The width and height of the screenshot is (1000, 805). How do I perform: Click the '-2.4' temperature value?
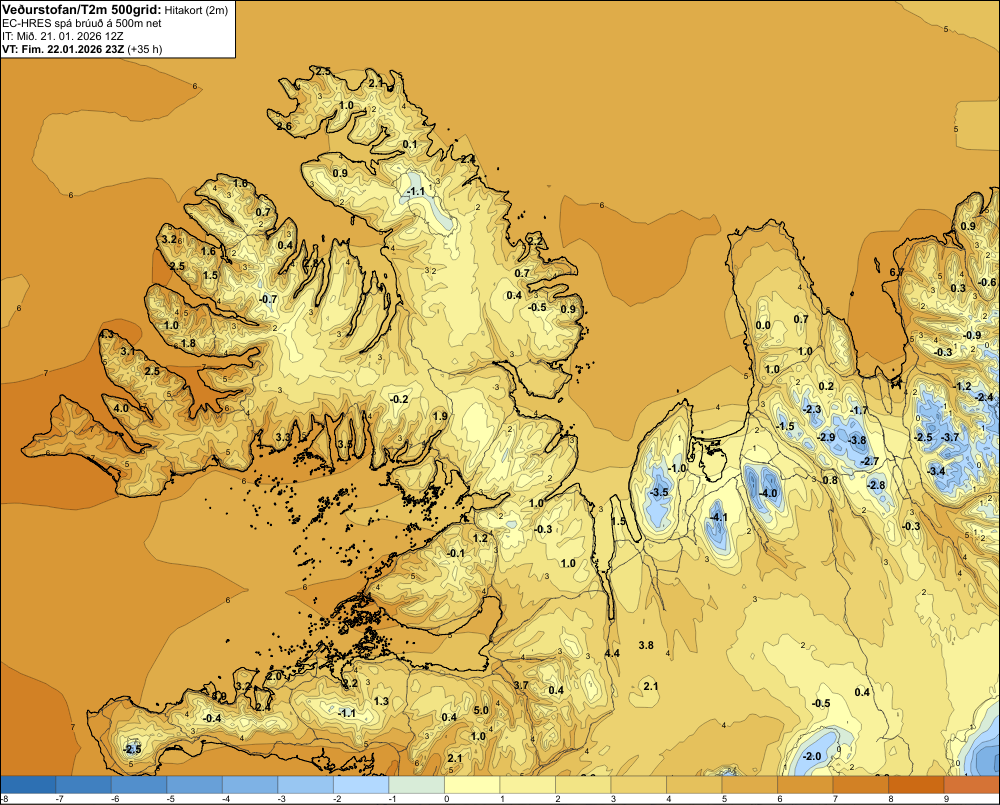(x=985, y=397)
